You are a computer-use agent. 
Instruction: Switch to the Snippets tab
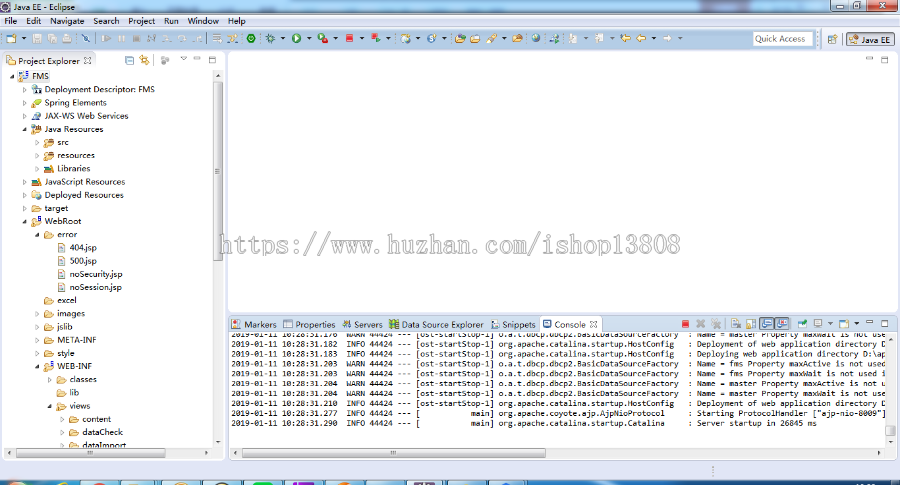click(x=513, y=324)
